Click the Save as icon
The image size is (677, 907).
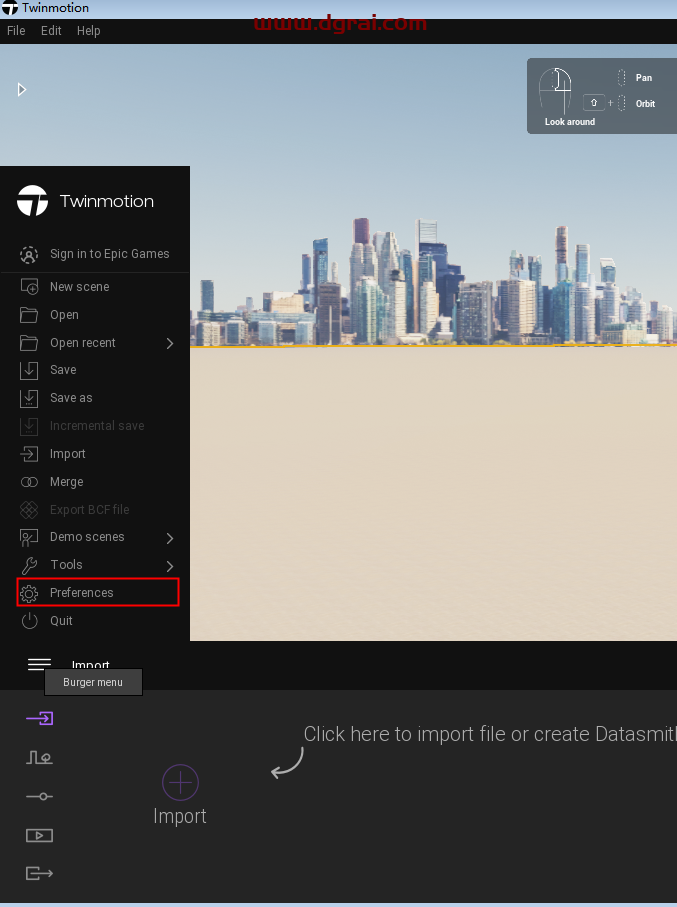point(29,398)
